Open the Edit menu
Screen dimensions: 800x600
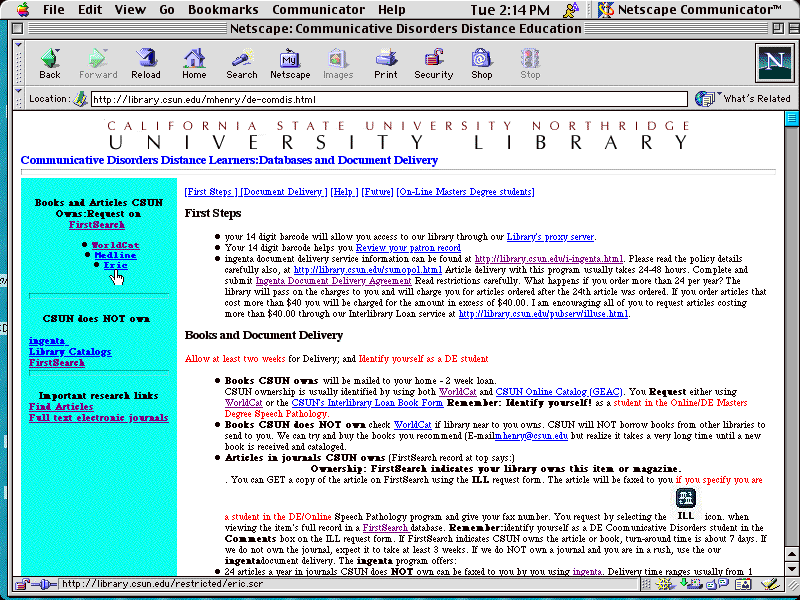(90, 9)
